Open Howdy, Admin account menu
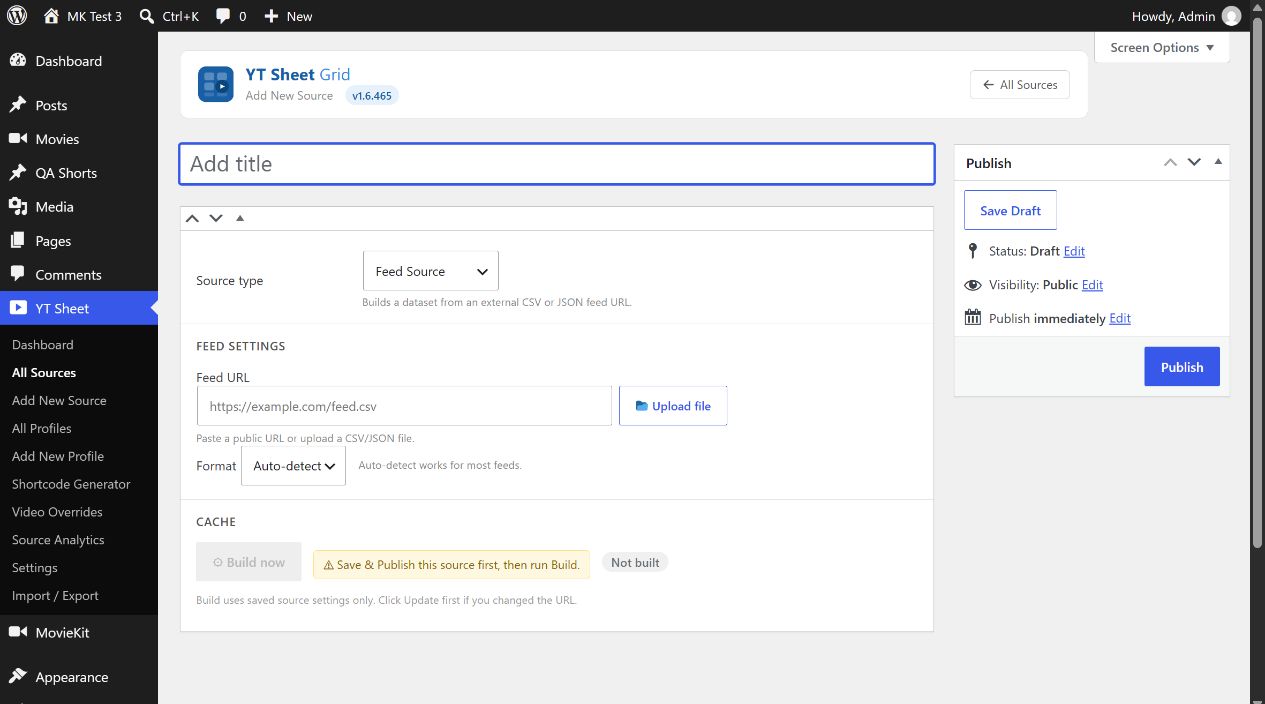This screenshot has width=1265, height=704. (x=1186, y=16)
